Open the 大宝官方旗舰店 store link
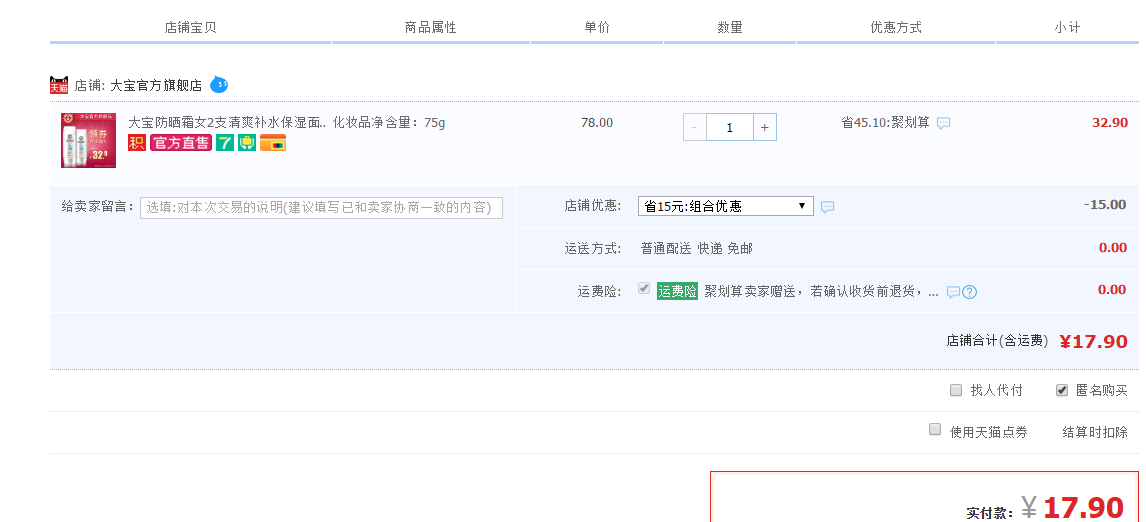Viewport: 1146px width, 522px height. click(156, 86)
